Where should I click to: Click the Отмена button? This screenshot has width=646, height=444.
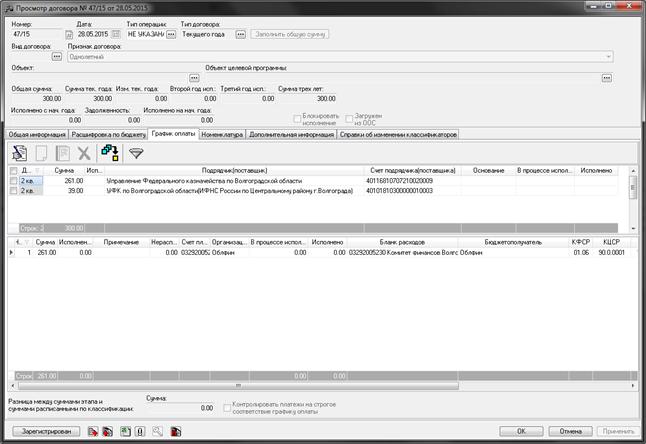coord(570,431)
